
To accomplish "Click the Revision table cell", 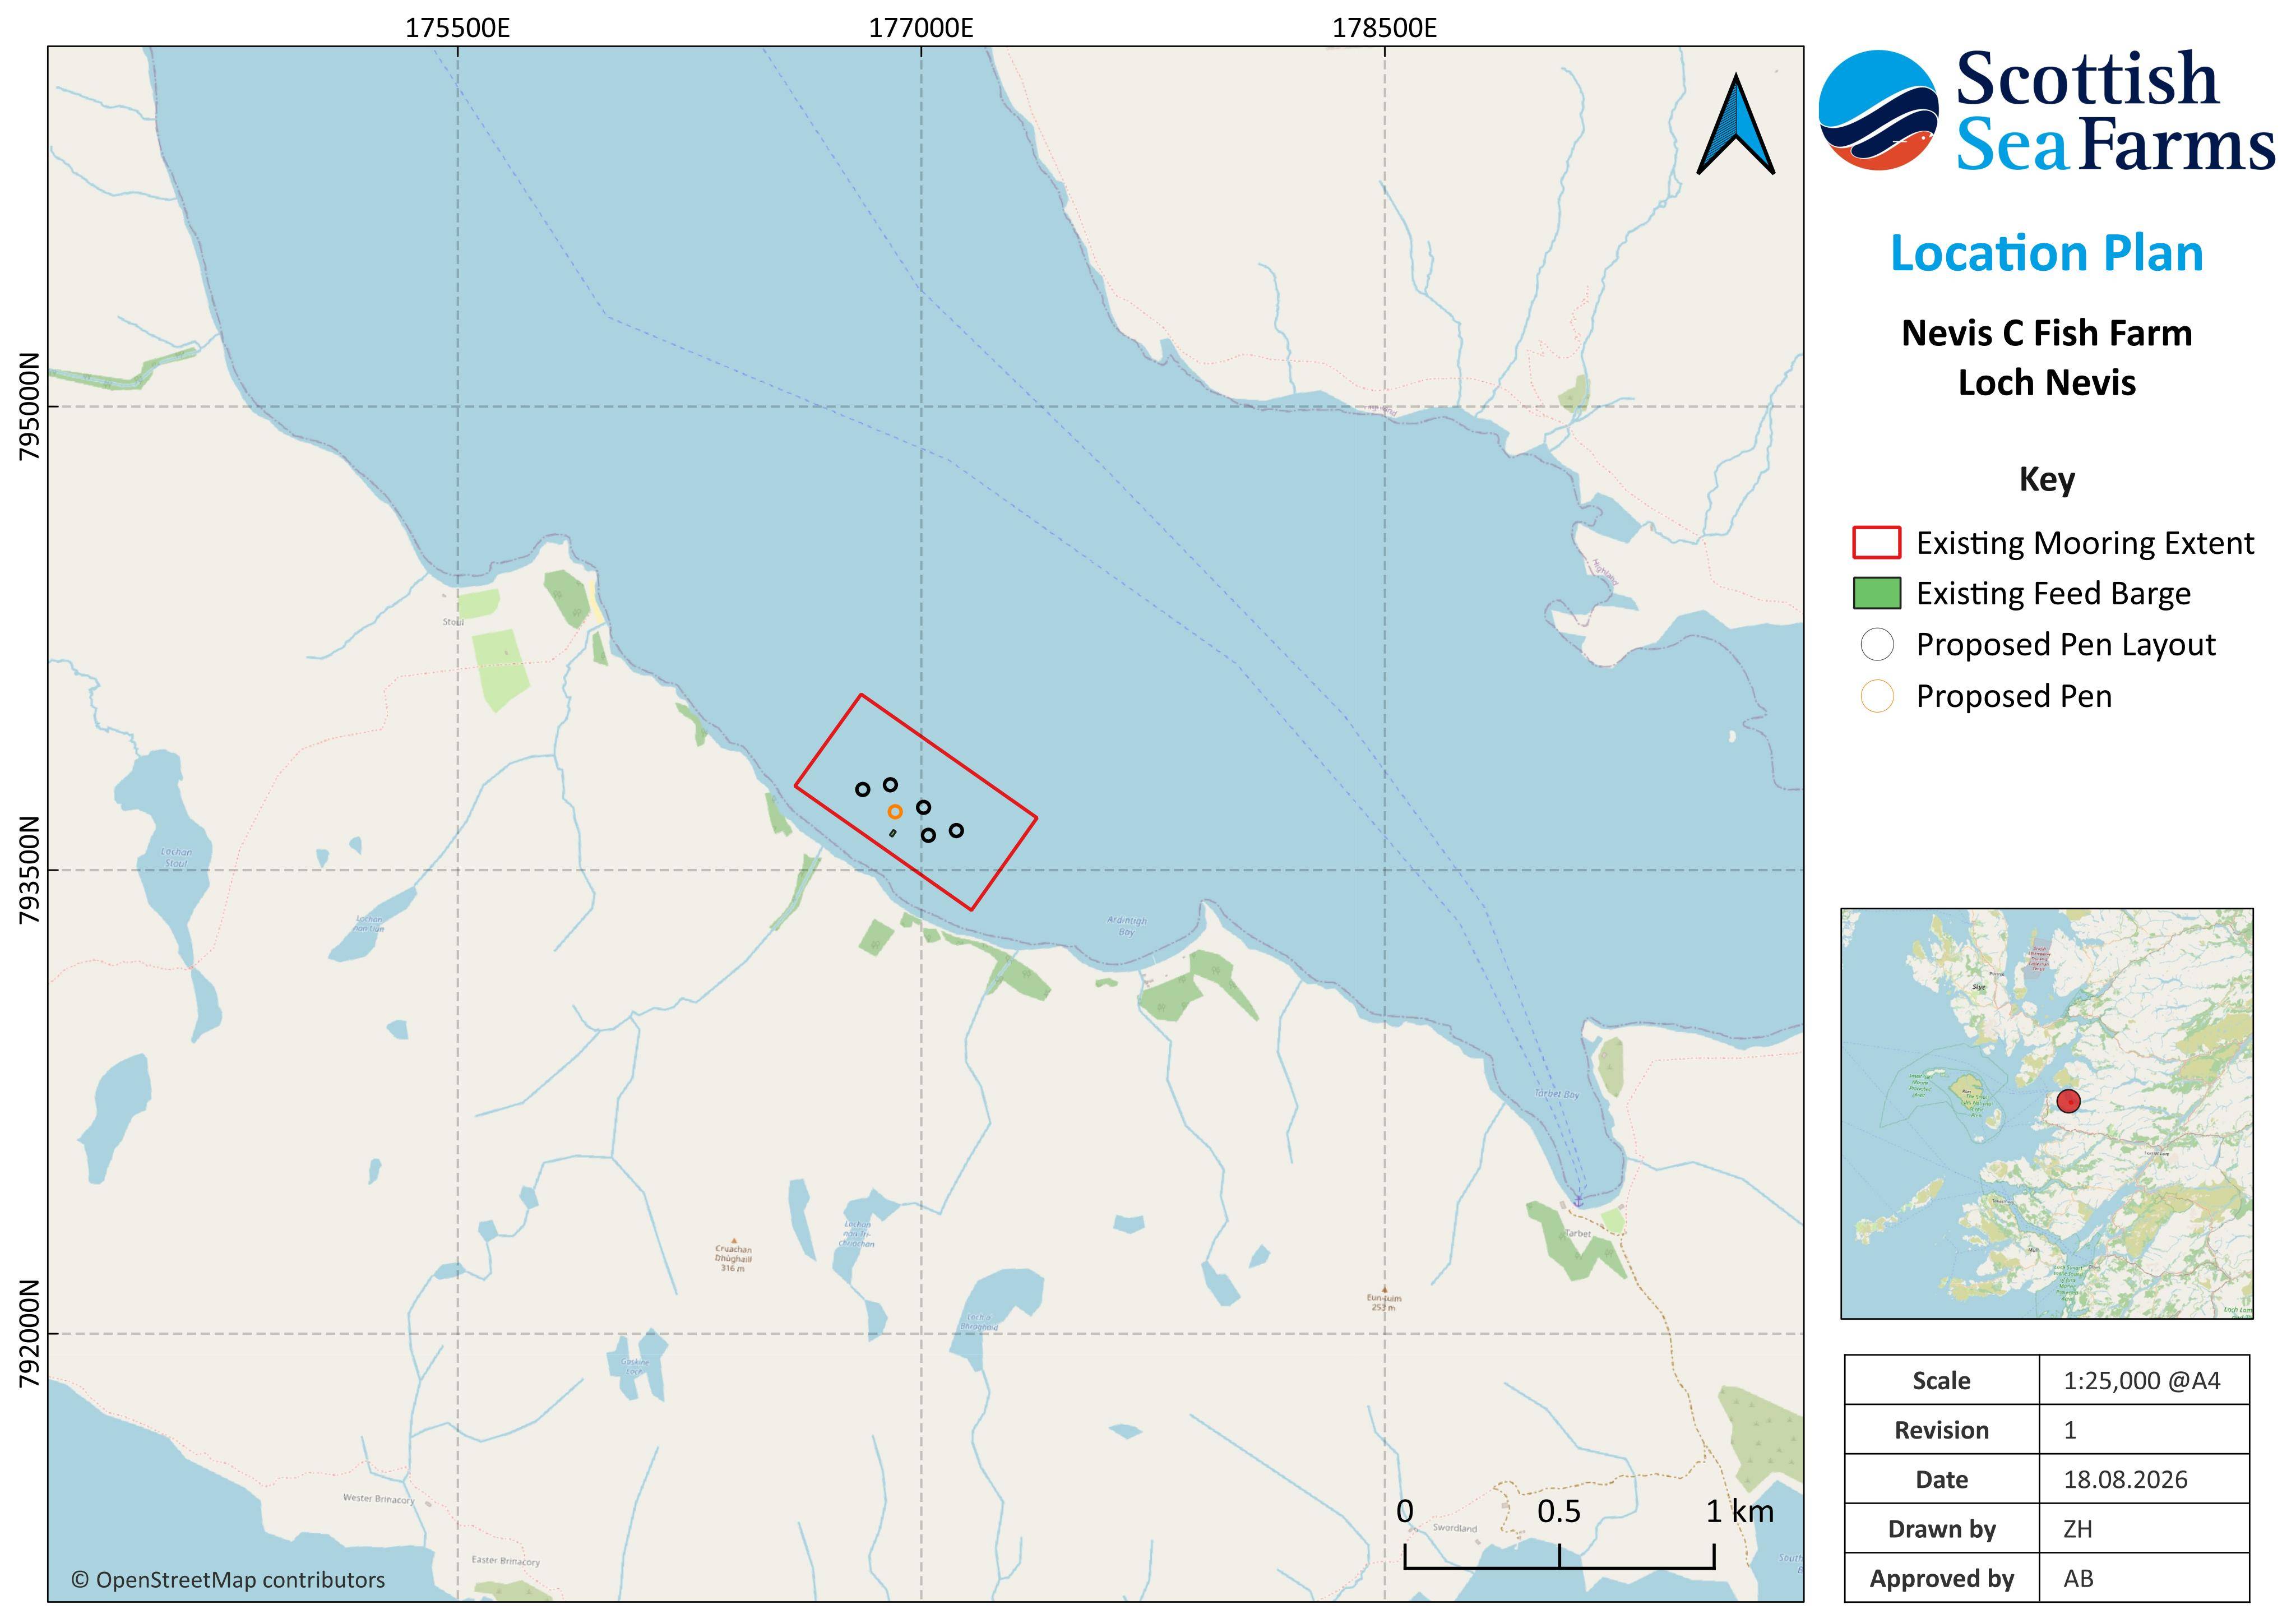I will click(1941, 1430).
